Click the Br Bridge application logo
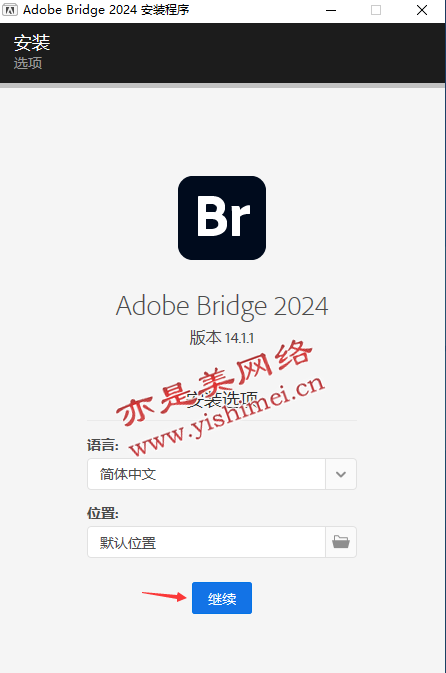Image resolution: width=446 pixels, height=673 pixels. 222,218
